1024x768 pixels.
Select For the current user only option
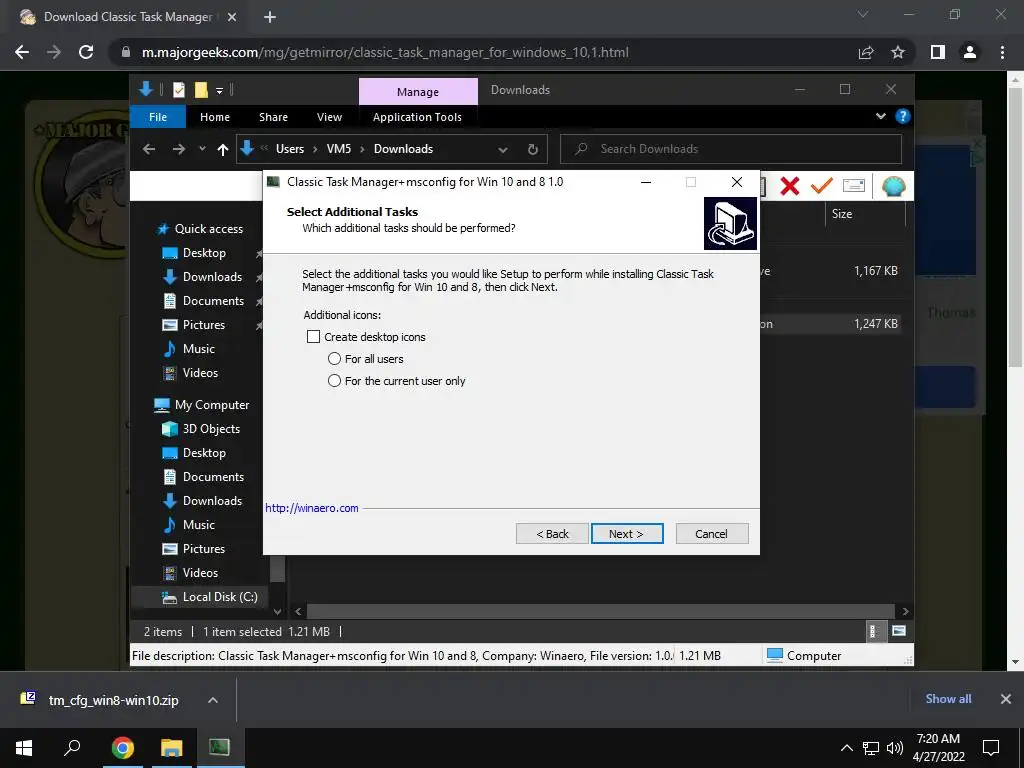click(x=334, y=381)
